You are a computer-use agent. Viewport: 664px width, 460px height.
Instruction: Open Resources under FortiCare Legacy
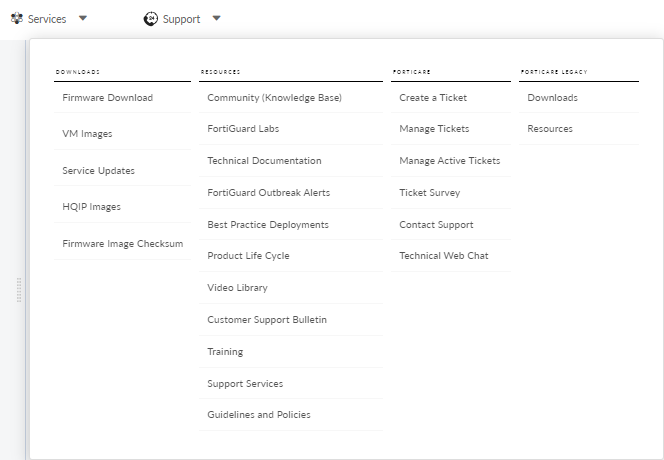pyautogui.click(x=550, y=129)
